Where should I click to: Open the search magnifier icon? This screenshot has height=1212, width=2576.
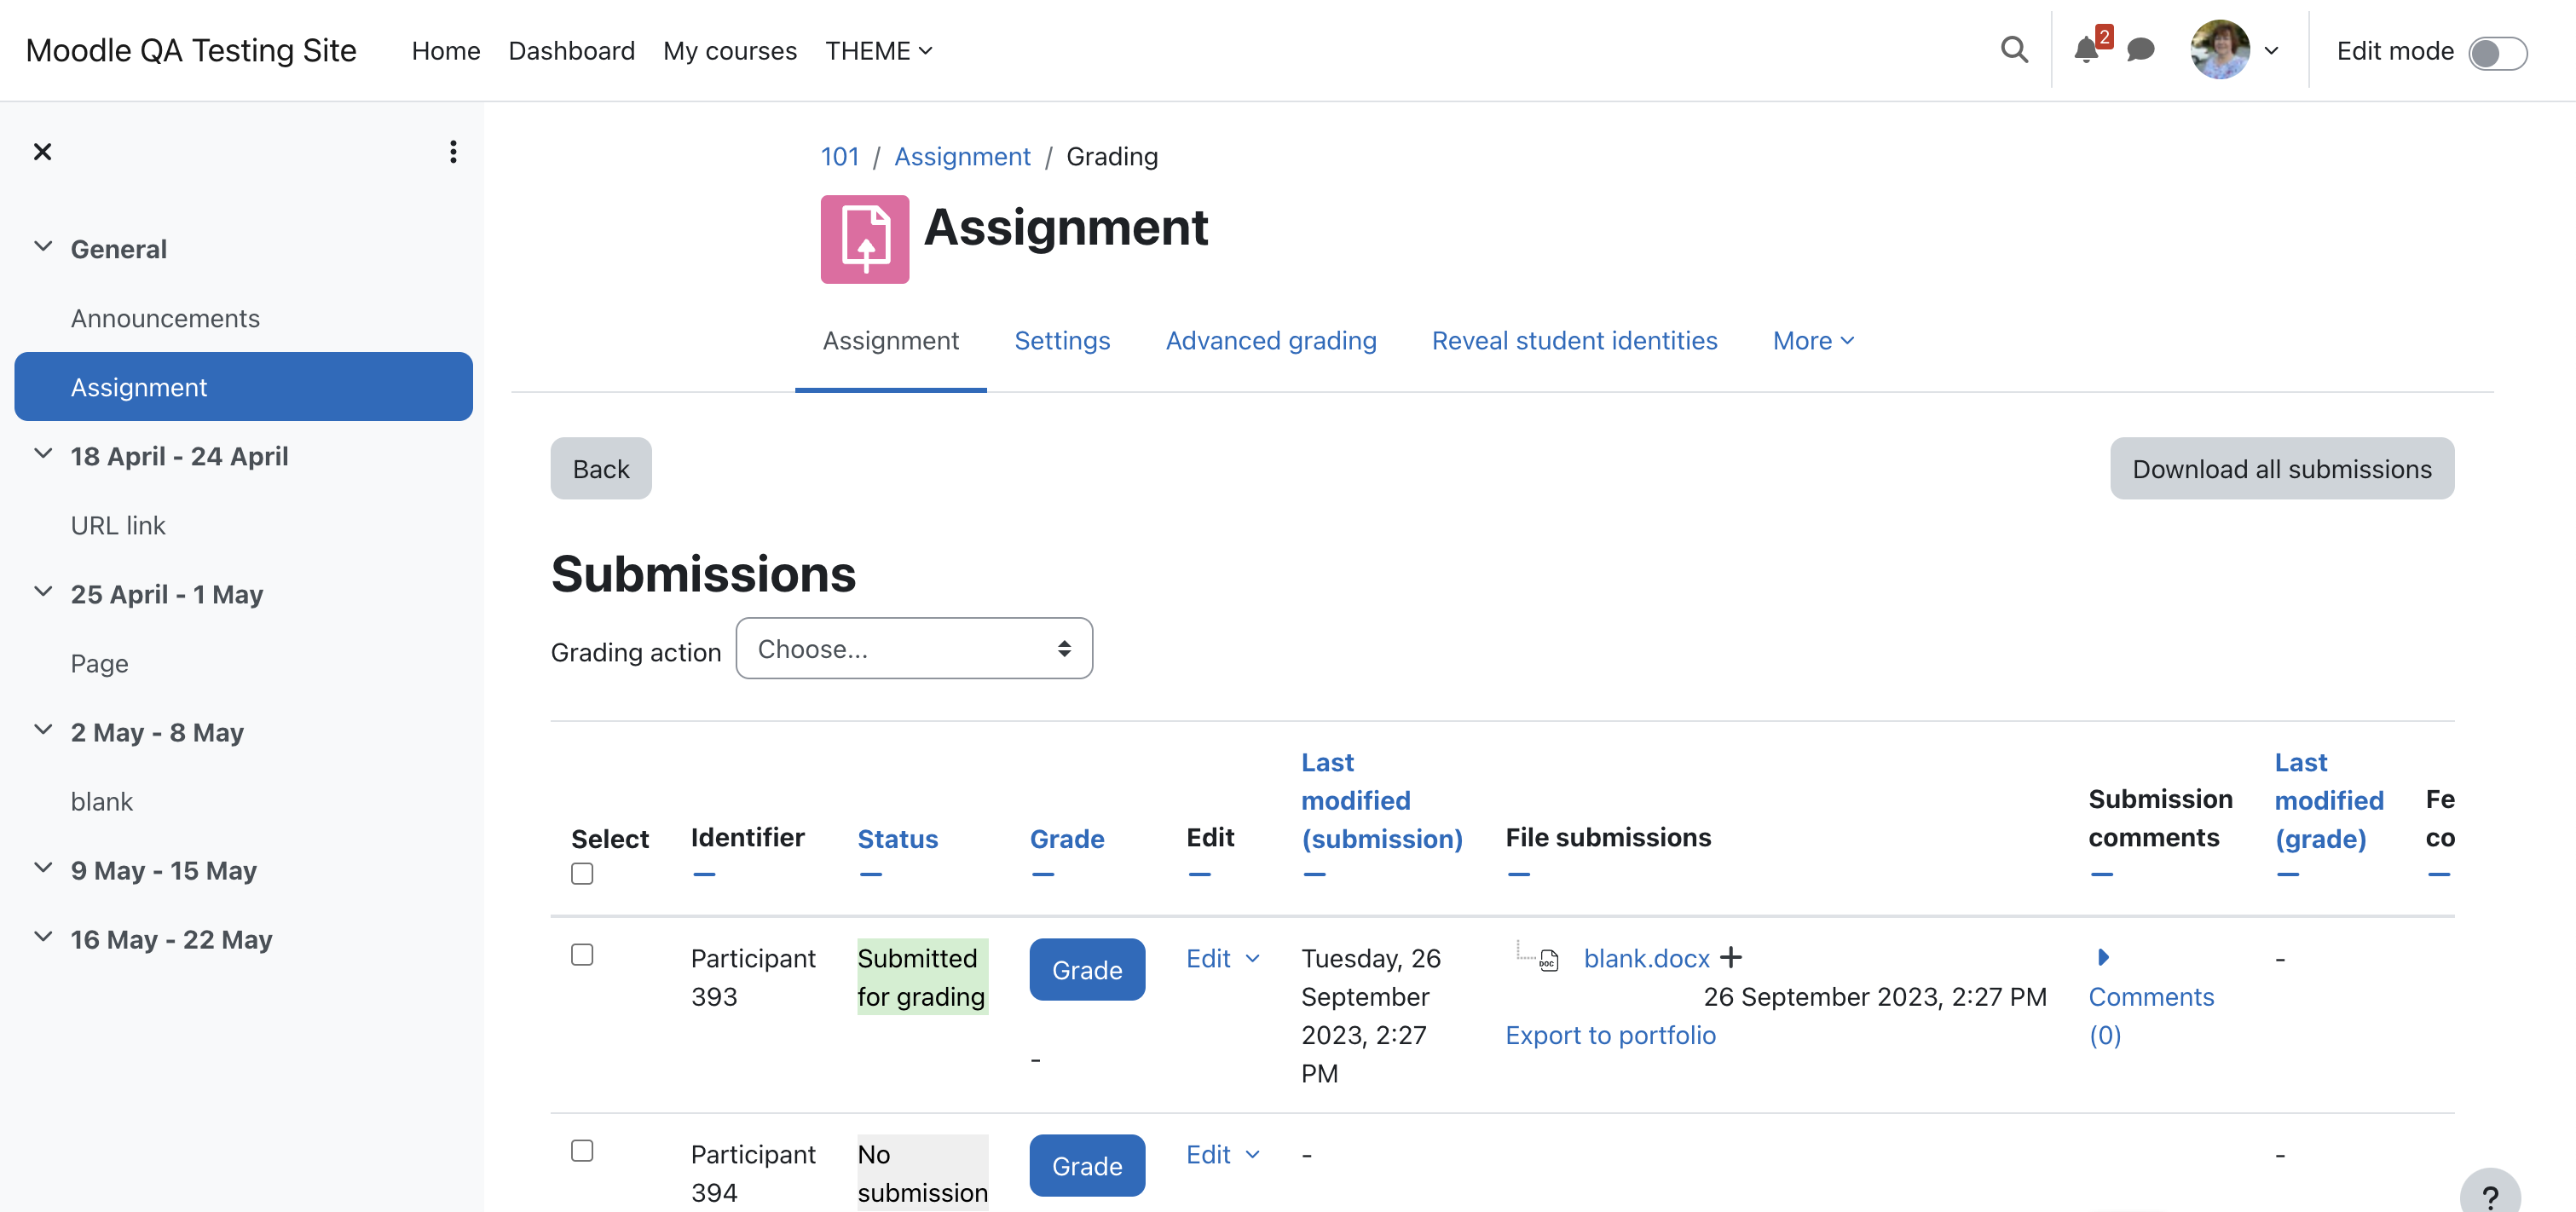(2014, 50)
